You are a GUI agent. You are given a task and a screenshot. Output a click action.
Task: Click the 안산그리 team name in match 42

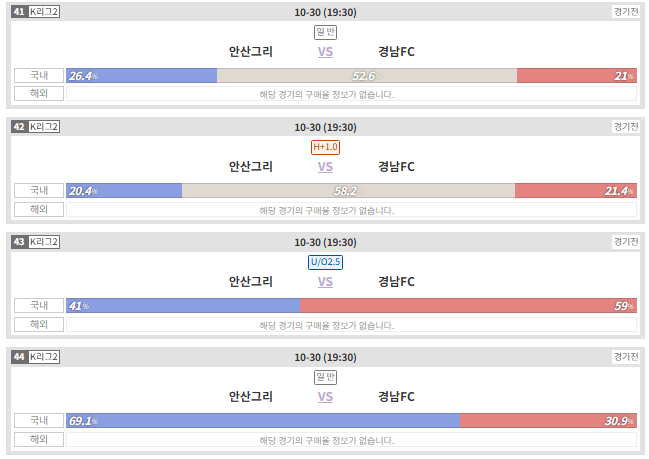[251, 167]
